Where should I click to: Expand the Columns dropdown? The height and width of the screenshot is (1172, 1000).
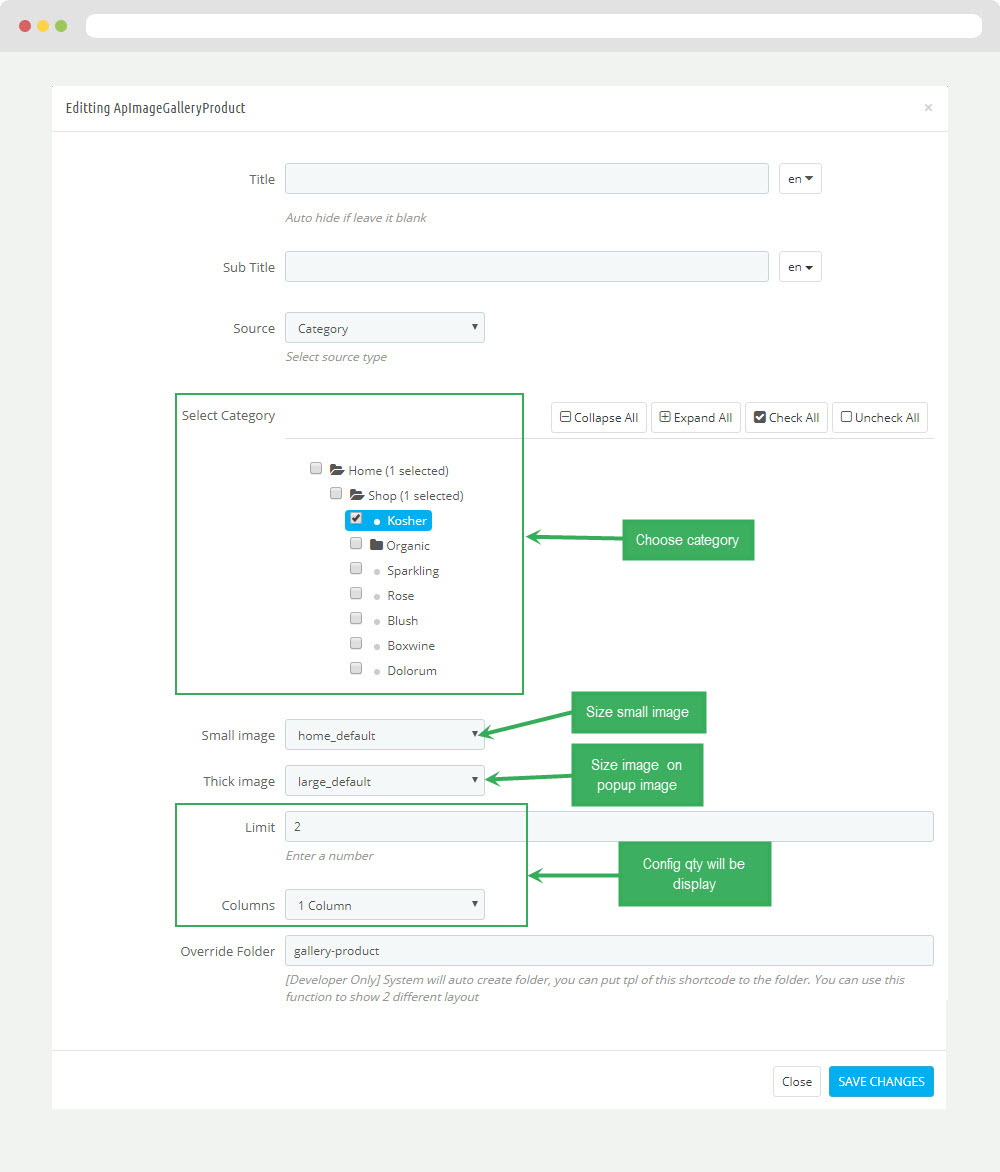pyautogui.click(x=384, y=905)
